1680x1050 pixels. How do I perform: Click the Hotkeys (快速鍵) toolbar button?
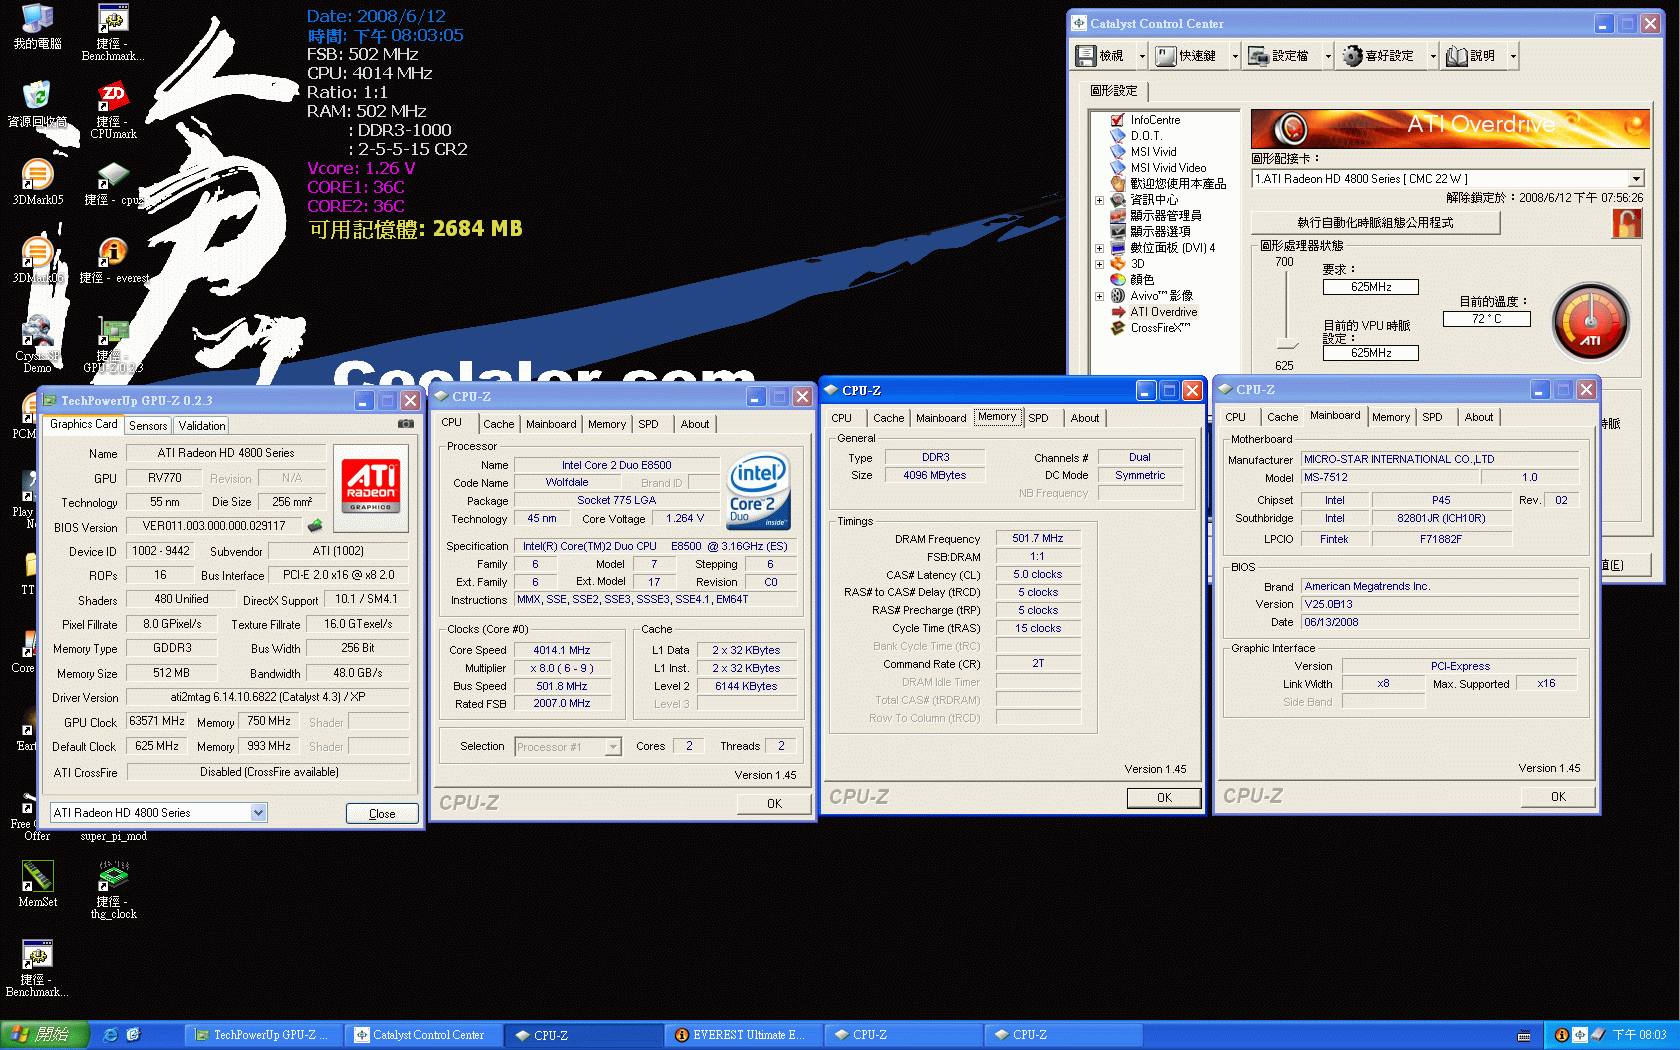[x=1187, y=56]
